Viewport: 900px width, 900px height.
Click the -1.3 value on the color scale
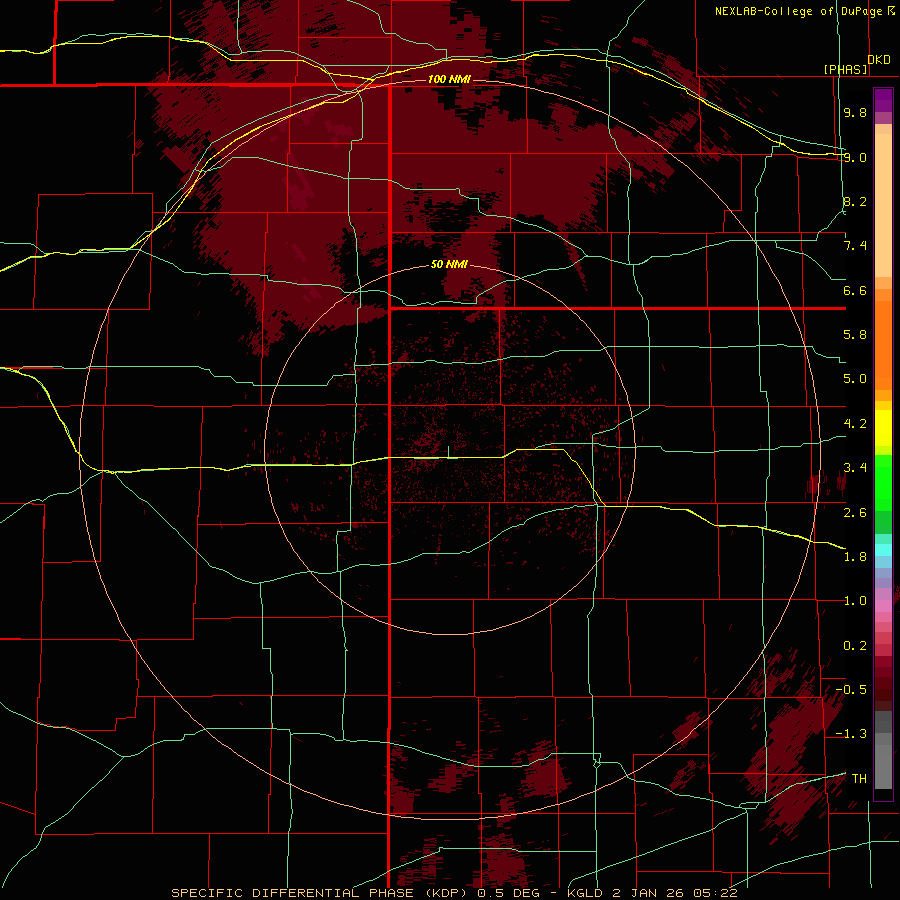(x=851, y=734)
